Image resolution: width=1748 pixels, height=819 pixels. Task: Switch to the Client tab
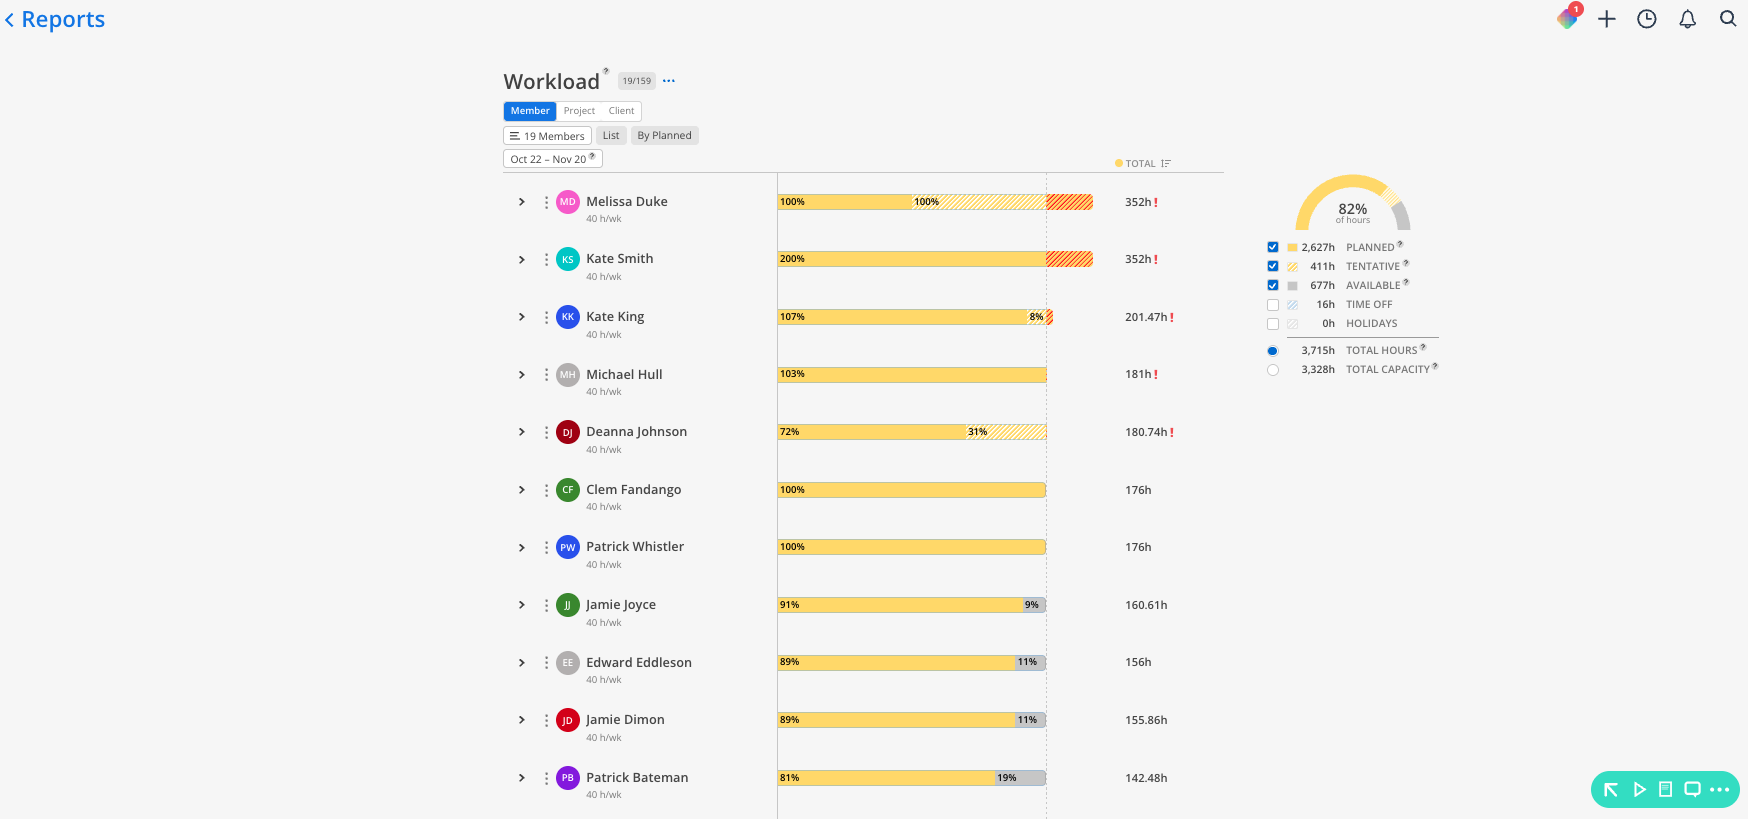click(621, 111)
